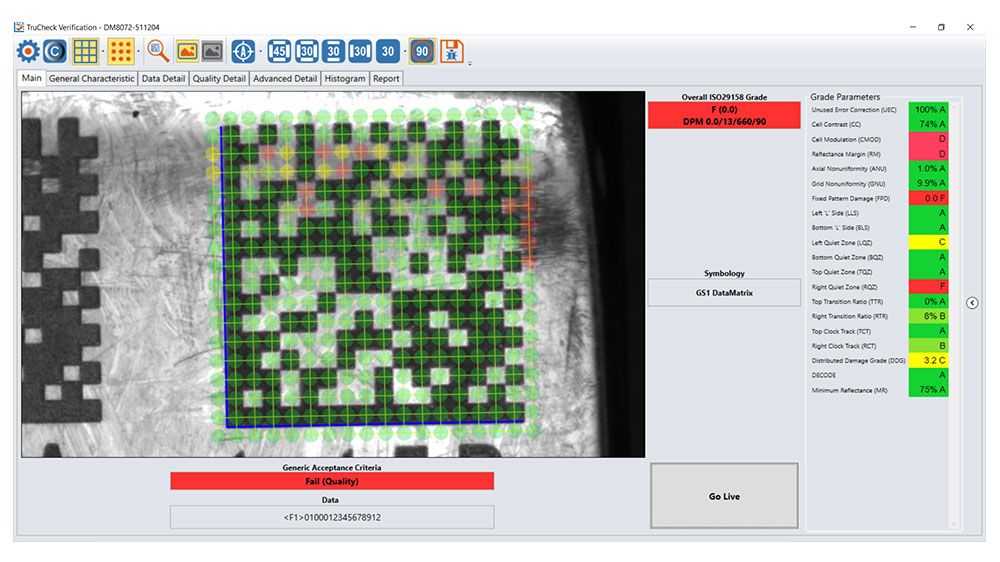
Task: Select the magnifier zoom tool
Action: pos(158,51)
